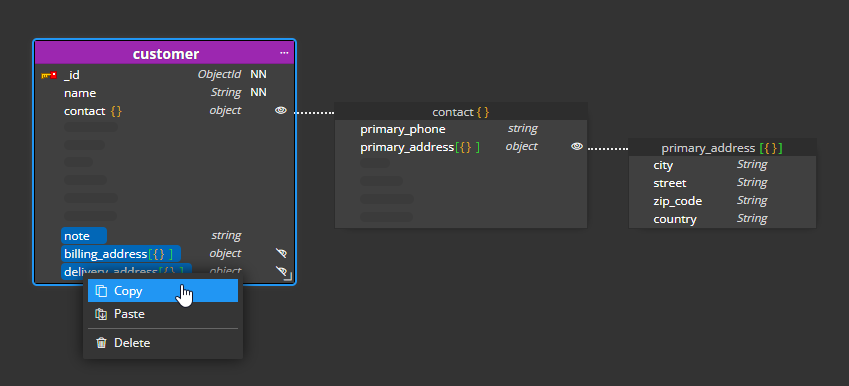Click the object datatype of contact field
This screenshot has width=849, height=386.
(225, 110)
